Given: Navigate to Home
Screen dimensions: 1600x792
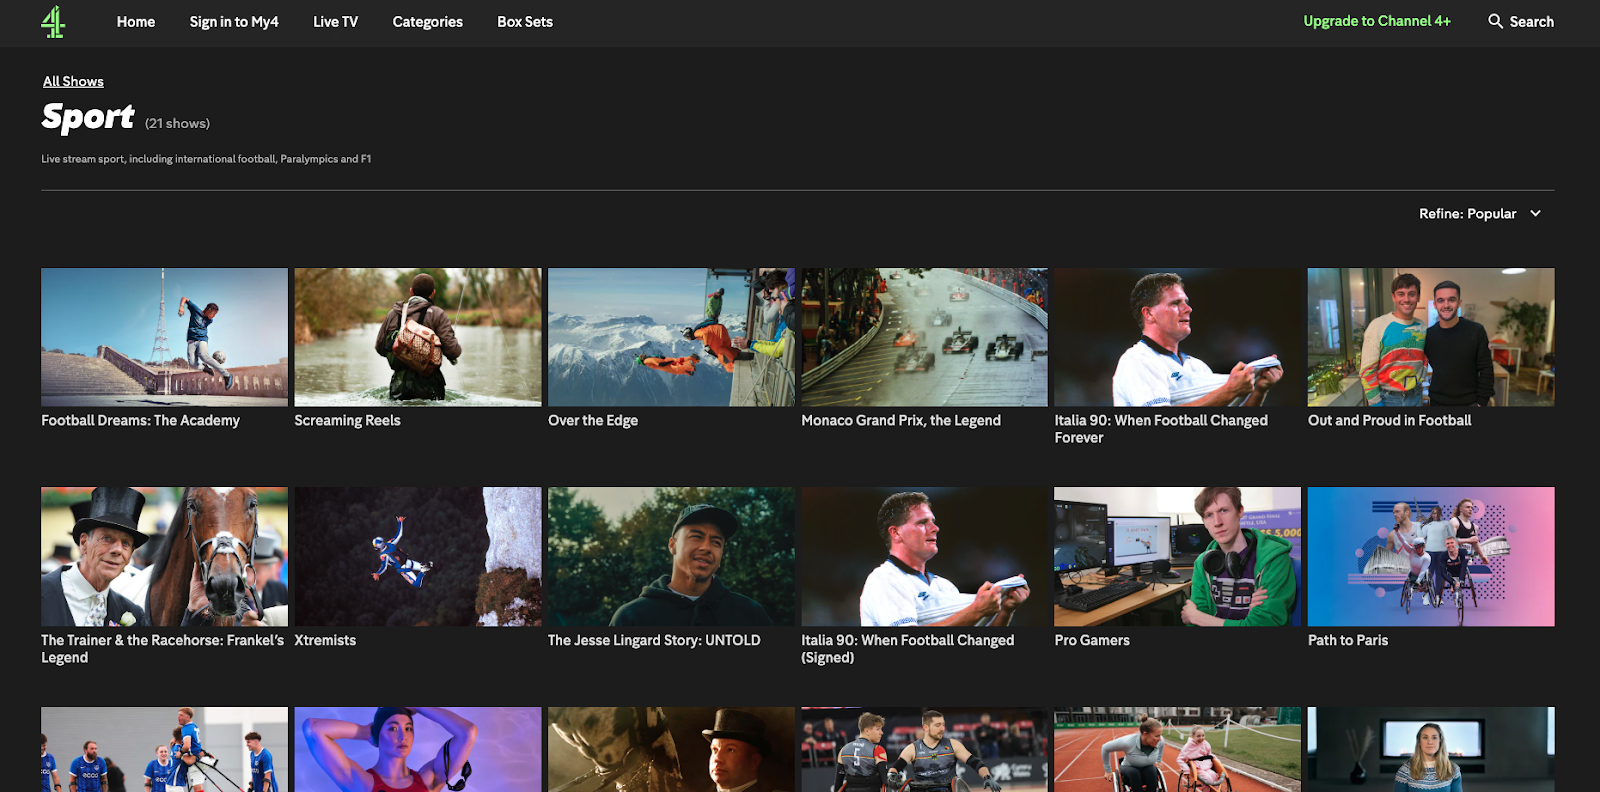Looking at the screenshot, I should (x=136, y=22).
